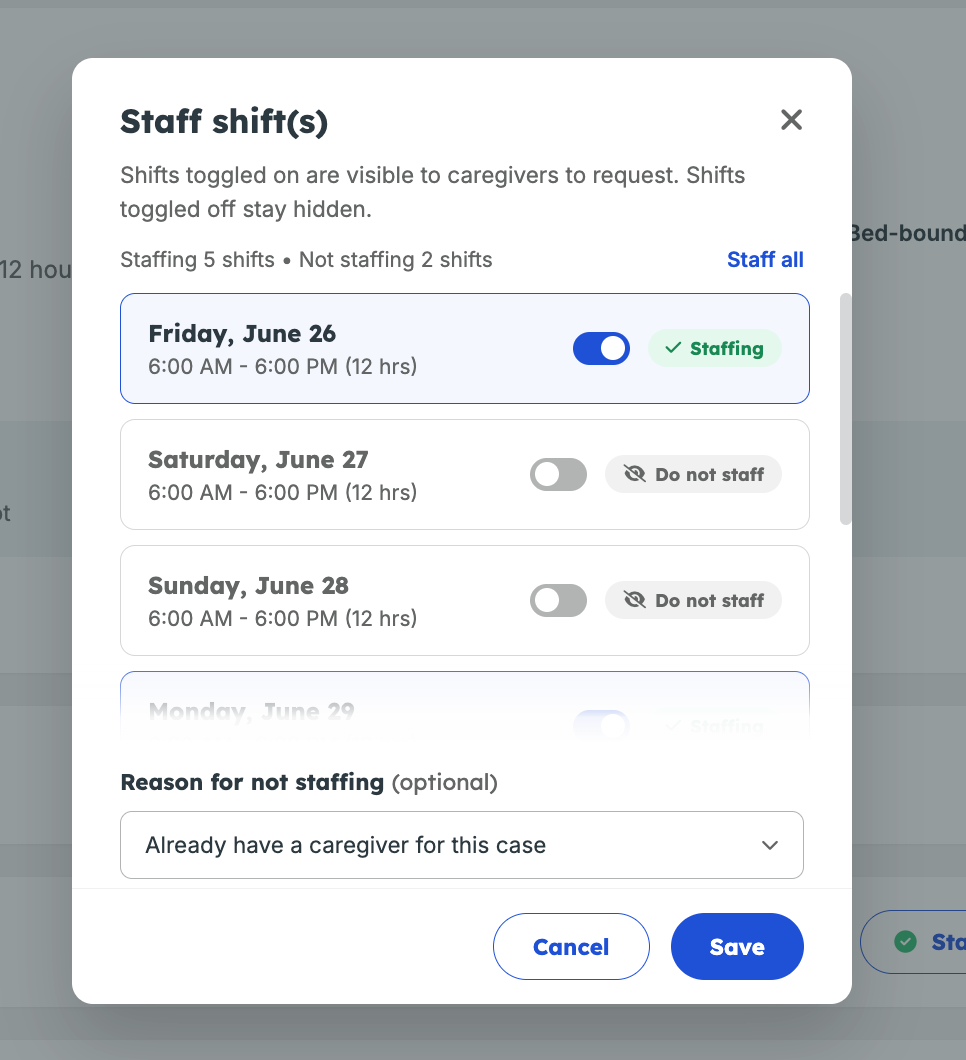This screenshot has width=966, height=1060.
Task: Click the green checkmark in the Staffing badge
Action: (673, 348)
